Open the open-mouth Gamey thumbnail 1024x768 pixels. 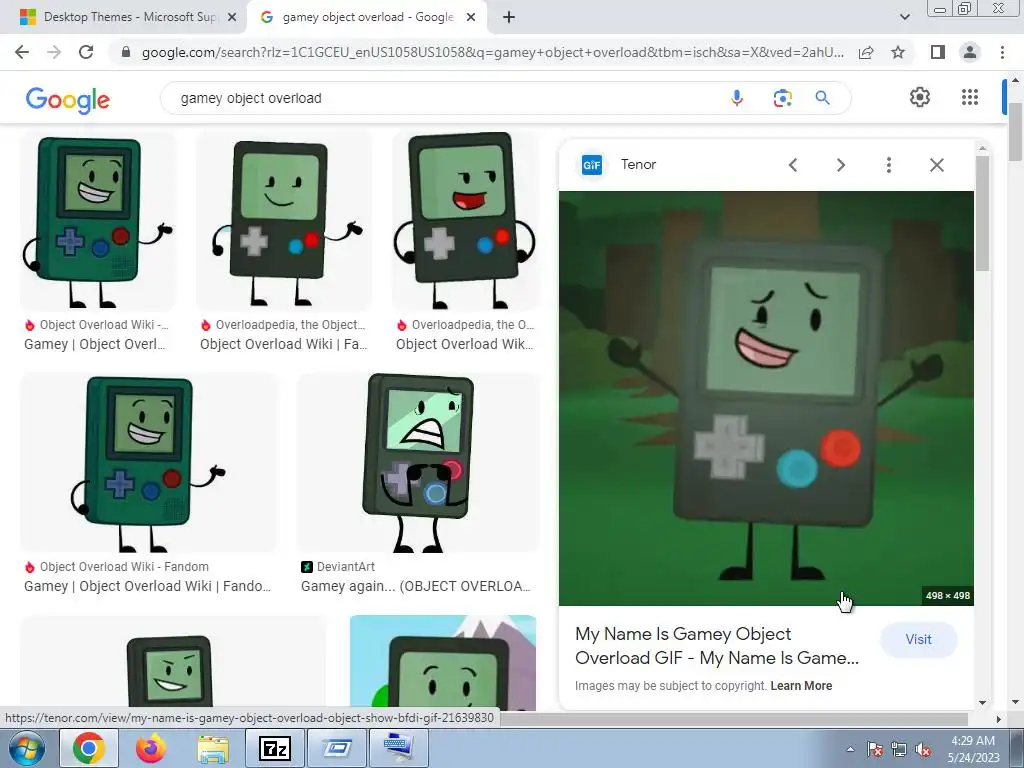[x=465, y=221]
